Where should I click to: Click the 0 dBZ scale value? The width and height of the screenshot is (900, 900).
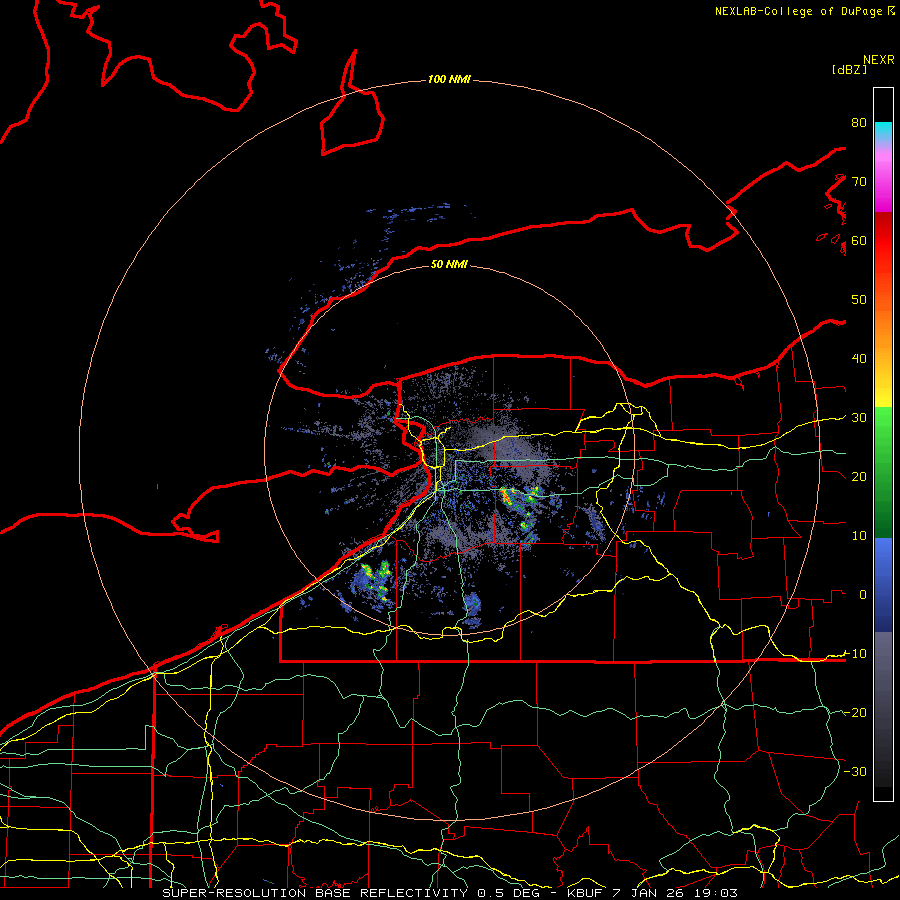863,595
